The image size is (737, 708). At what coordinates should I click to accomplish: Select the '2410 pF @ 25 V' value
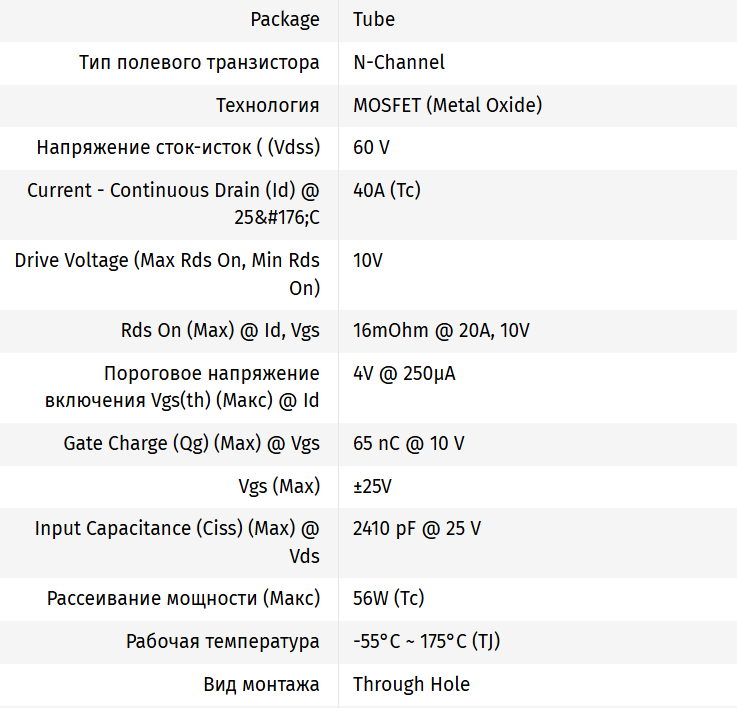pyautogui.click(x=417, y=529)
